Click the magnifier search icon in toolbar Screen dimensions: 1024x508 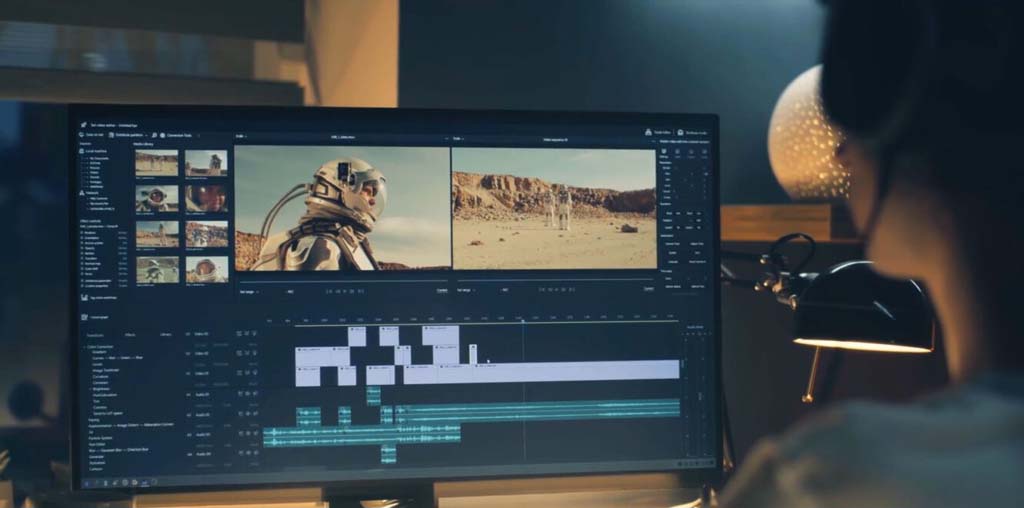tap(154, 135)
